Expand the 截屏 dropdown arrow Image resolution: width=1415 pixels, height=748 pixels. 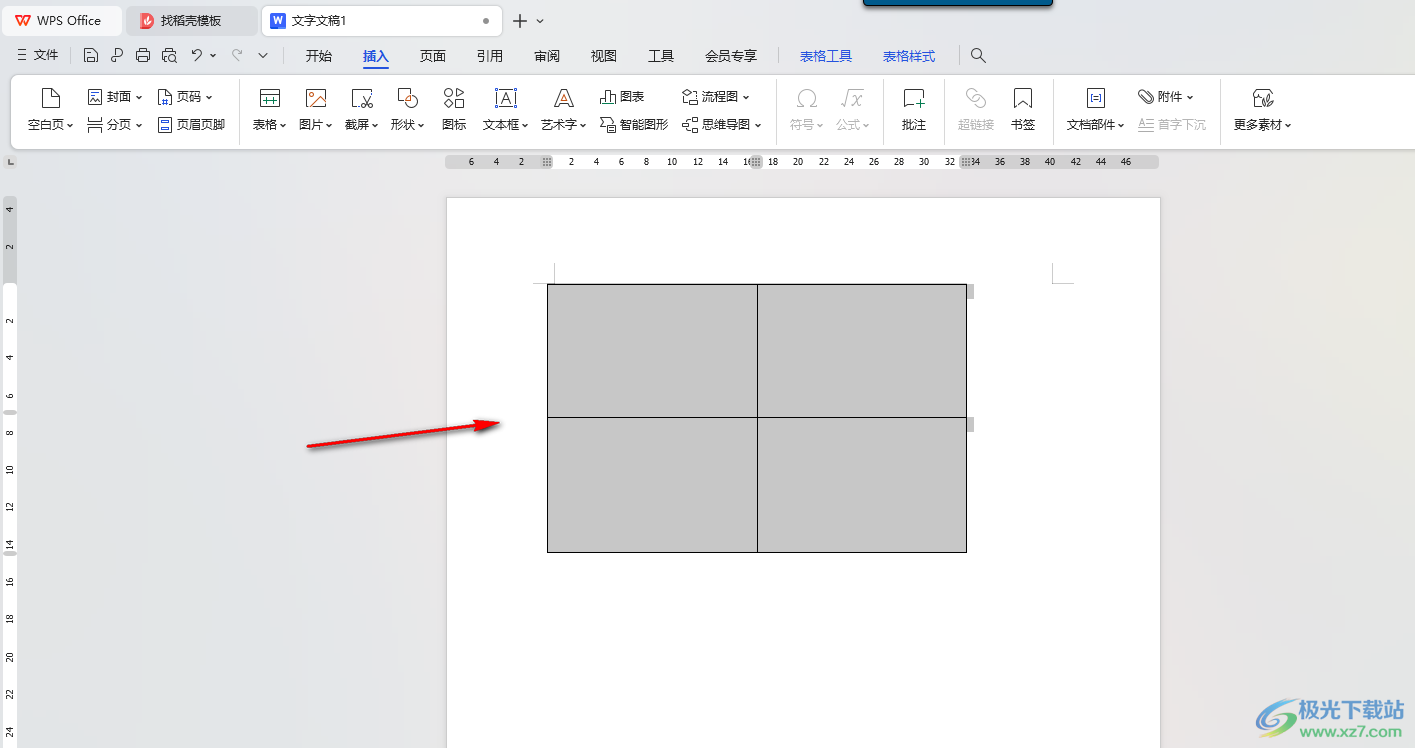pyautogui.click(x=376, y=126)
